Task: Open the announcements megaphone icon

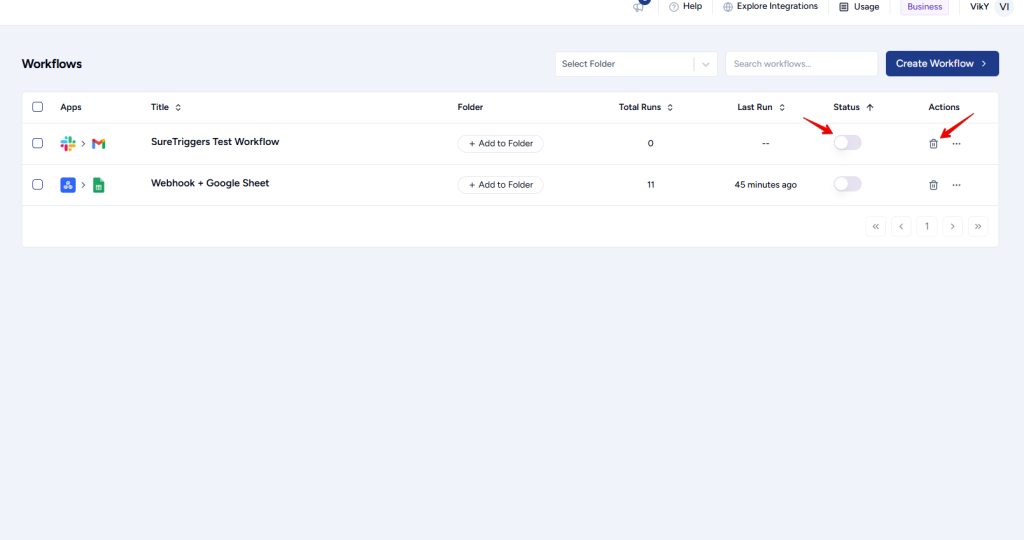Action: 639,7
